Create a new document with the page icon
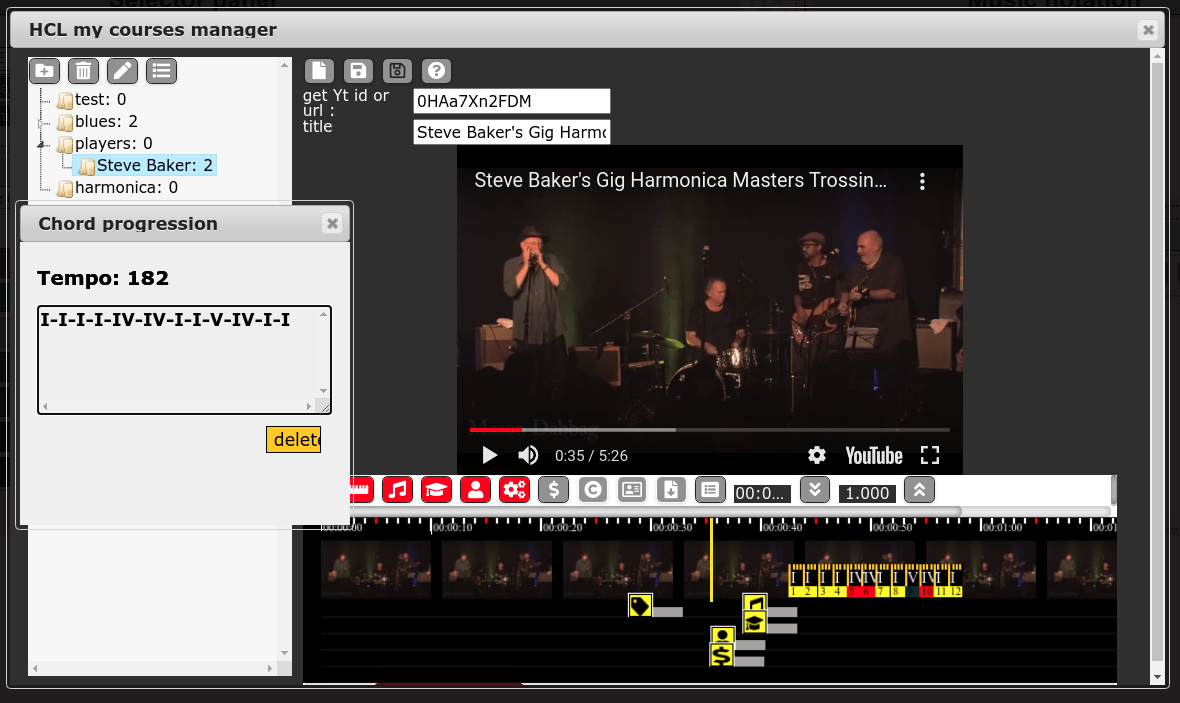Viewport: 1180px width, 703px height. pyautogui.click(x=319, y=71)
